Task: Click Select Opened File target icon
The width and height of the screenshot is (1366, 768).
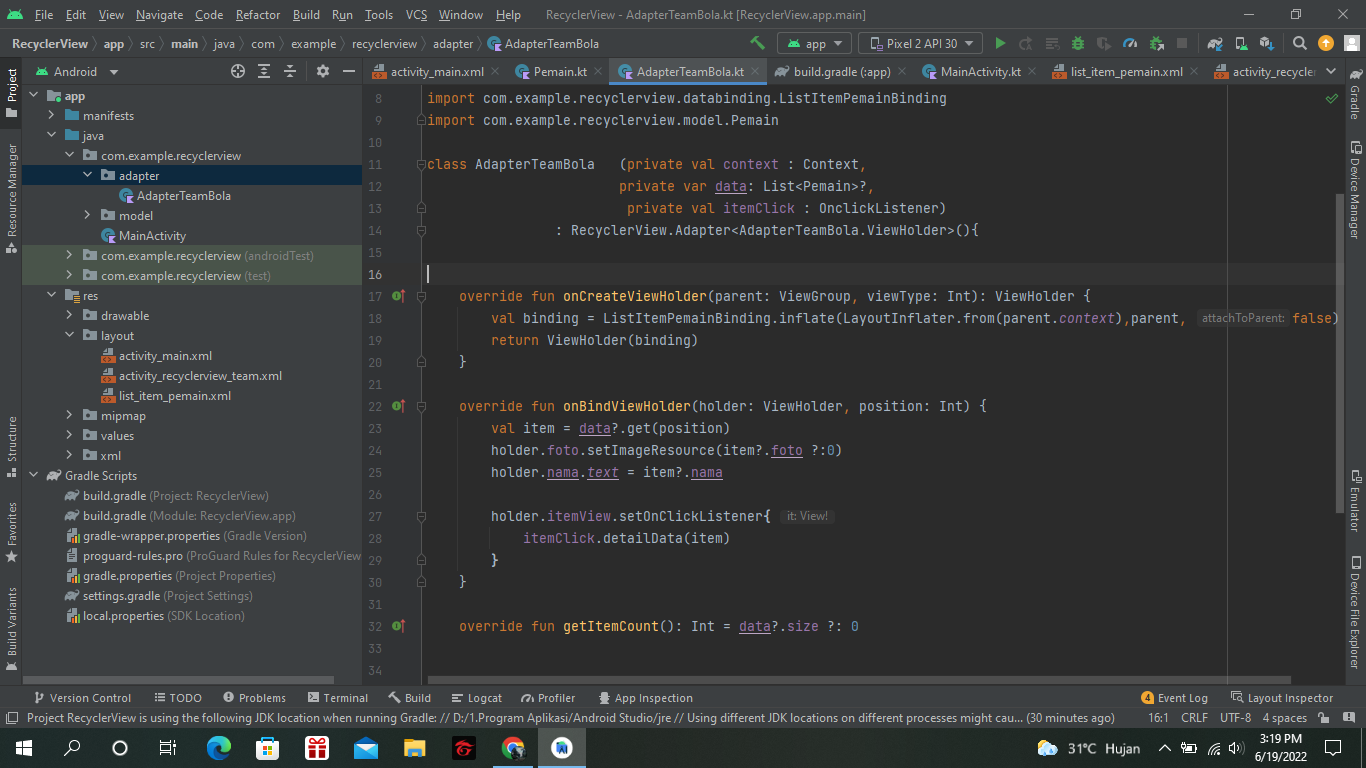Action: pos(238,71)
